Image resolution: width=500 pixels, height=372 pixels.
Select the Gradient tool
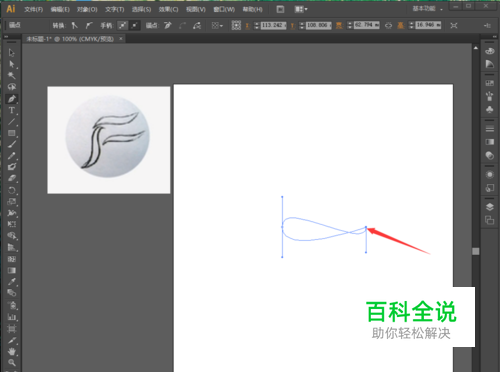click(x=12, y=270)
